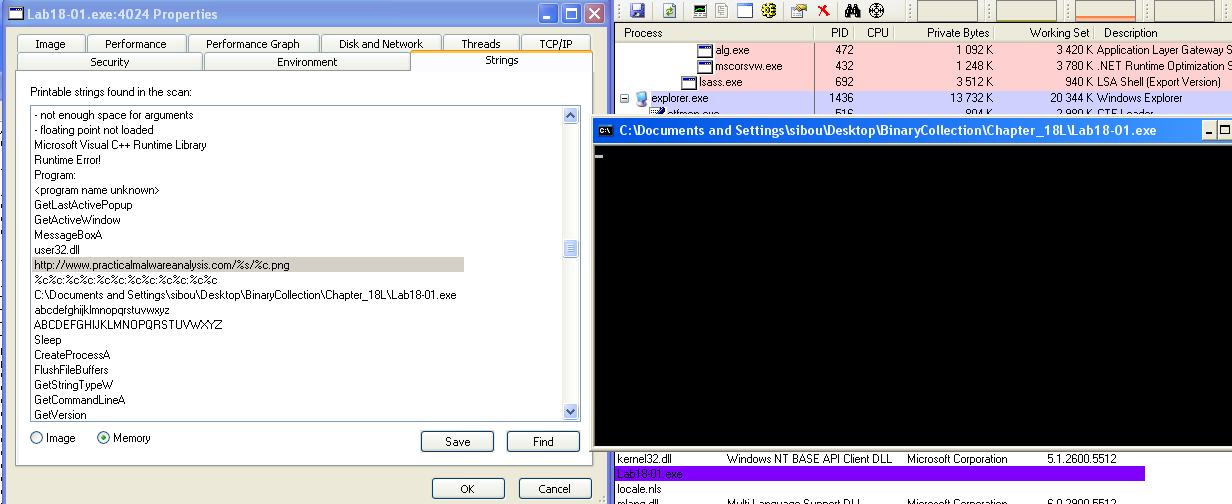The width and height of the screenshot is (1232, 504).
Task: Click the Refresh Now toolbar icon
Action: coord(669,11)
